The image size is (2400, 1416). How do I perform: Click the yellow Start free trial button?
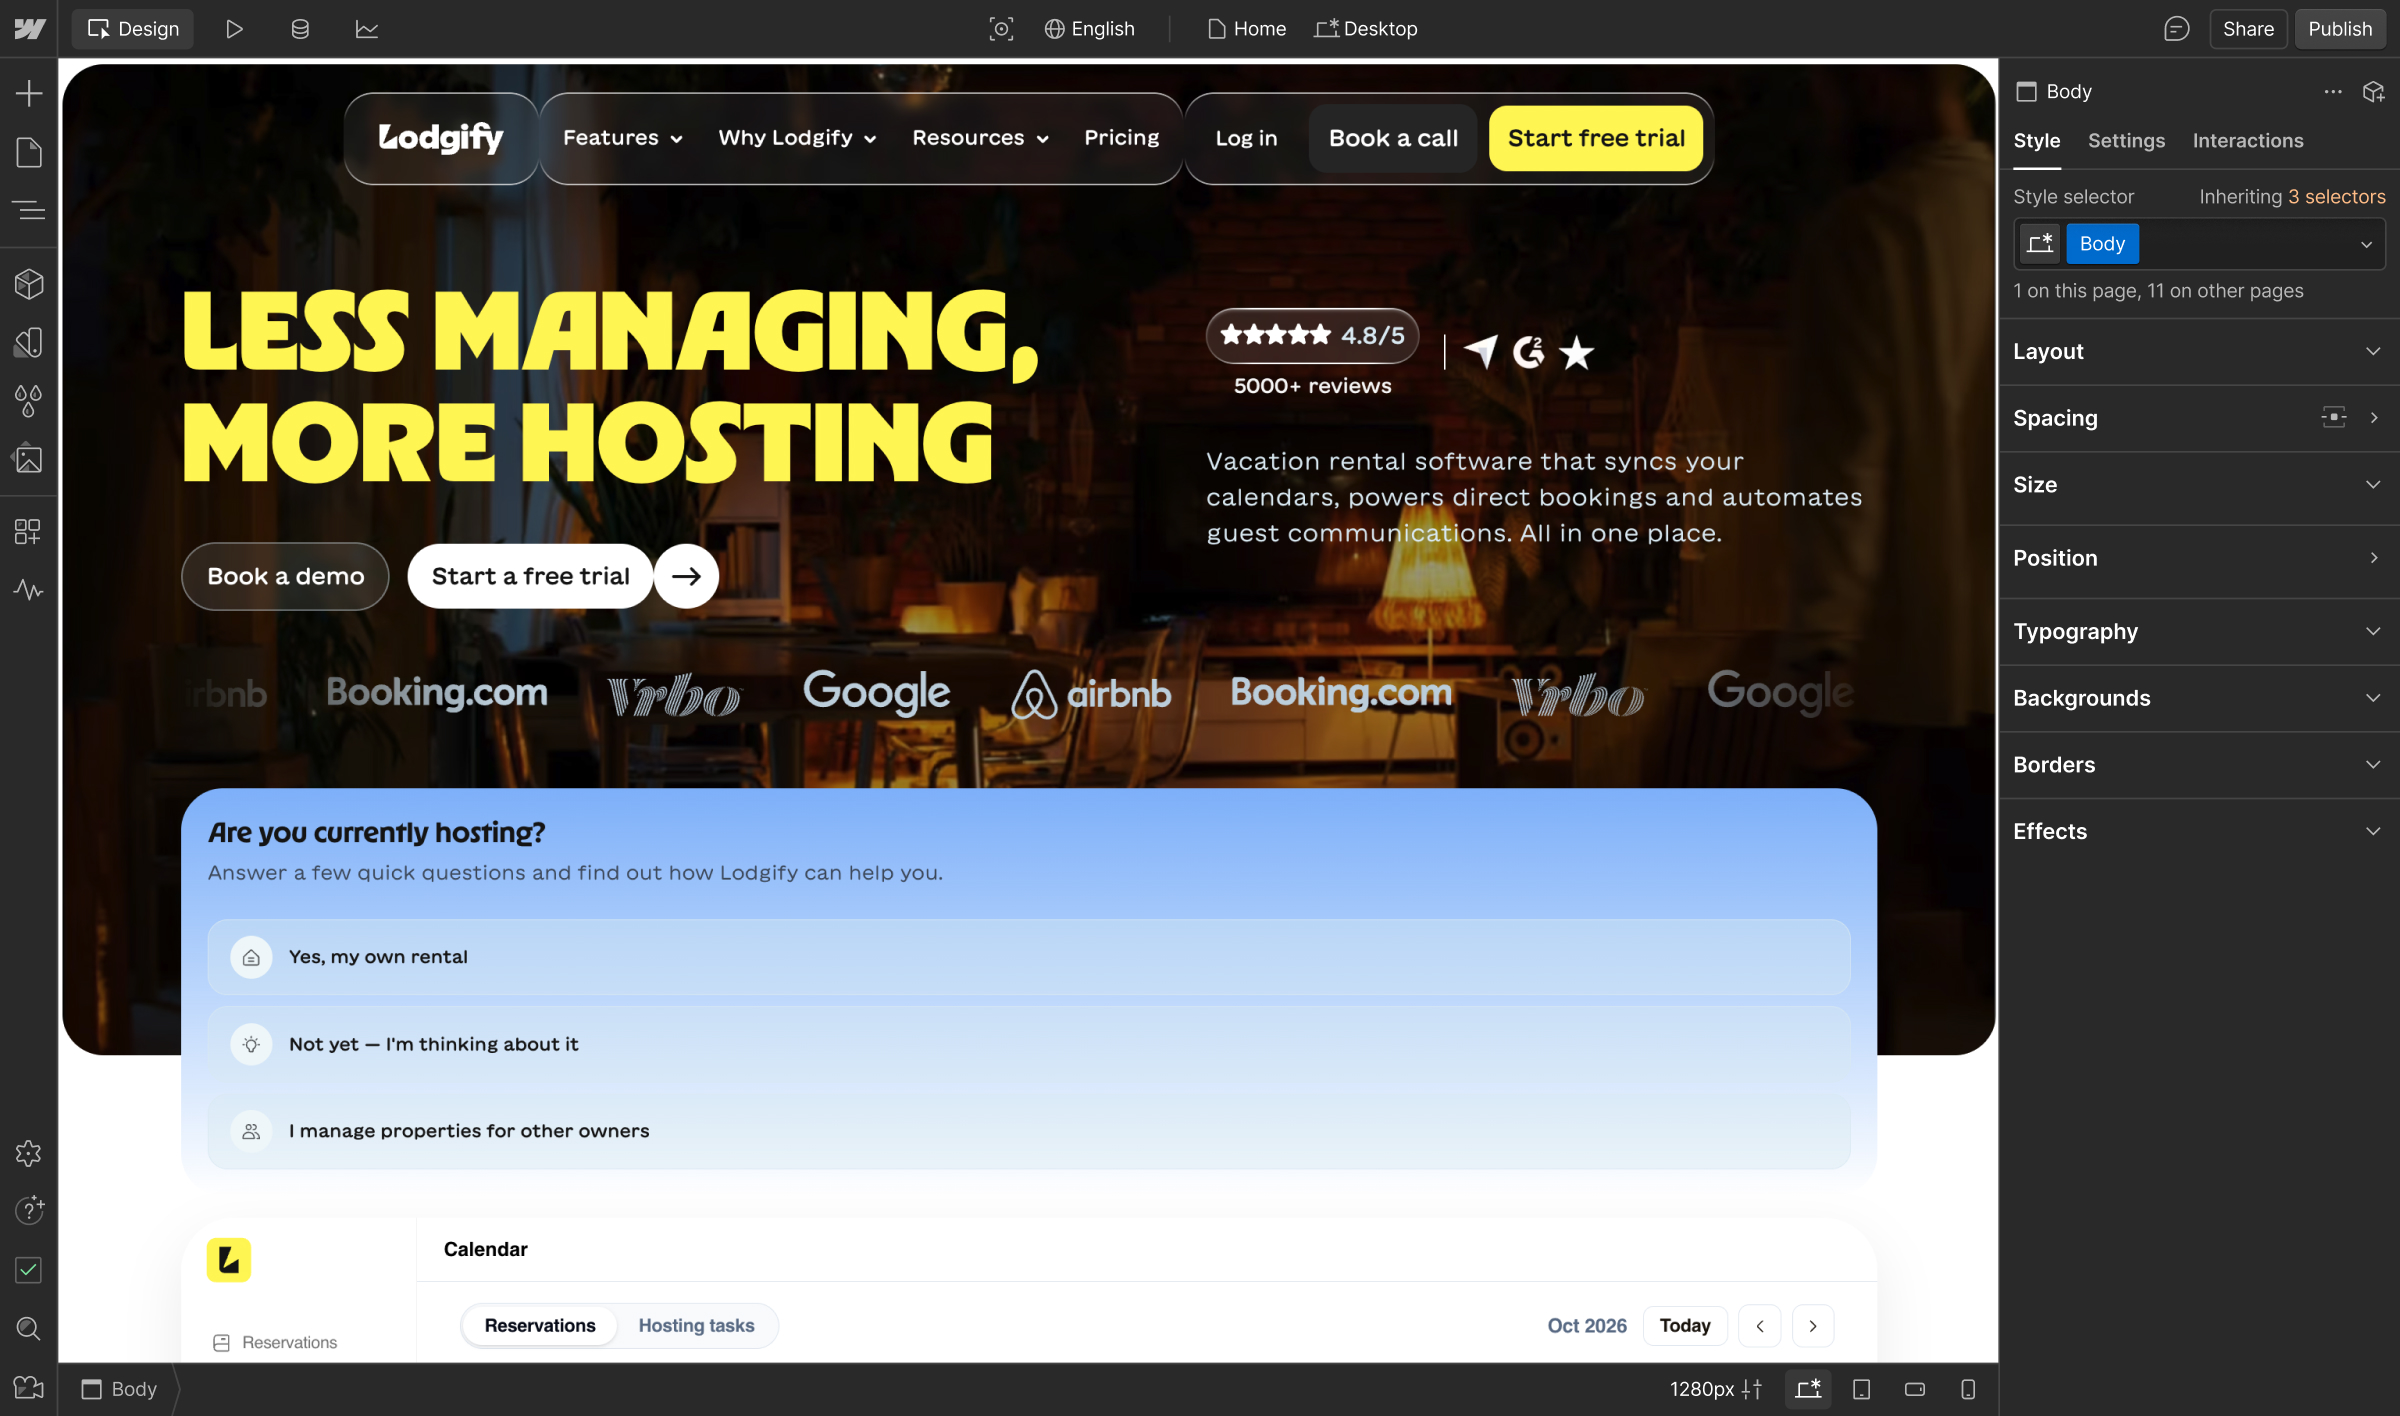pos(1596,138)
